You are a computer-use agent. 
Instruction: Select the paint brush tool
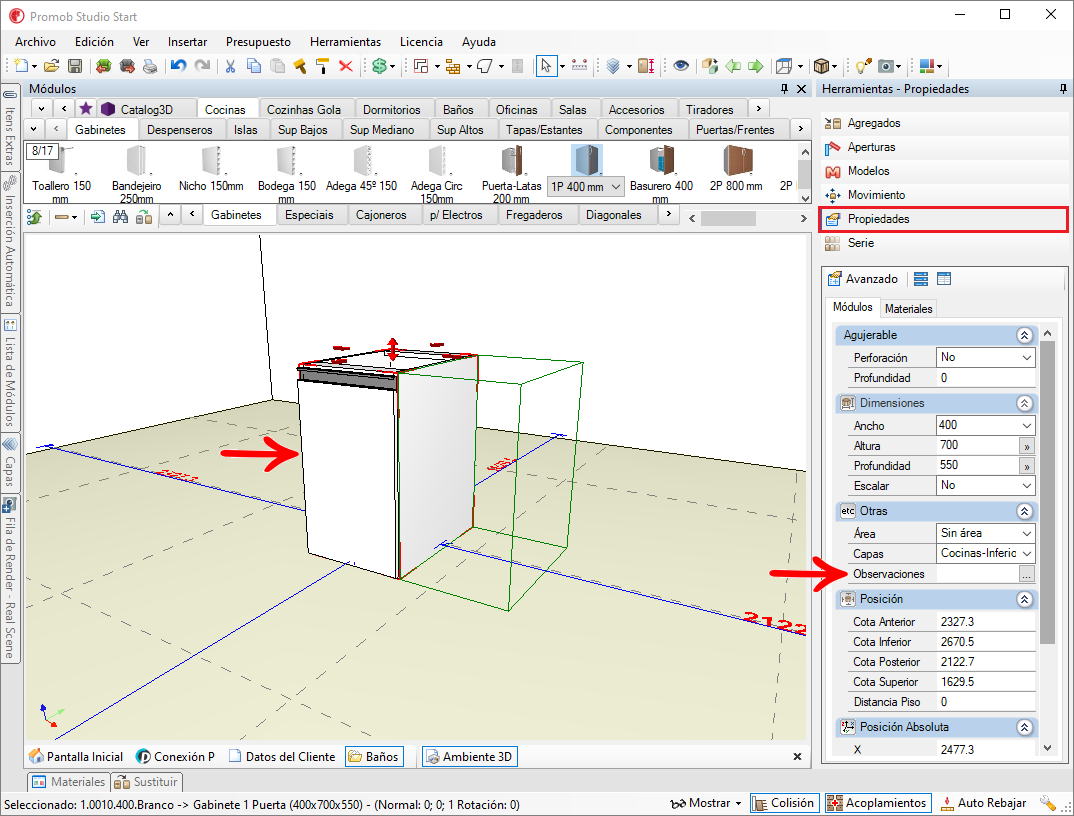[x=299, y=66]
